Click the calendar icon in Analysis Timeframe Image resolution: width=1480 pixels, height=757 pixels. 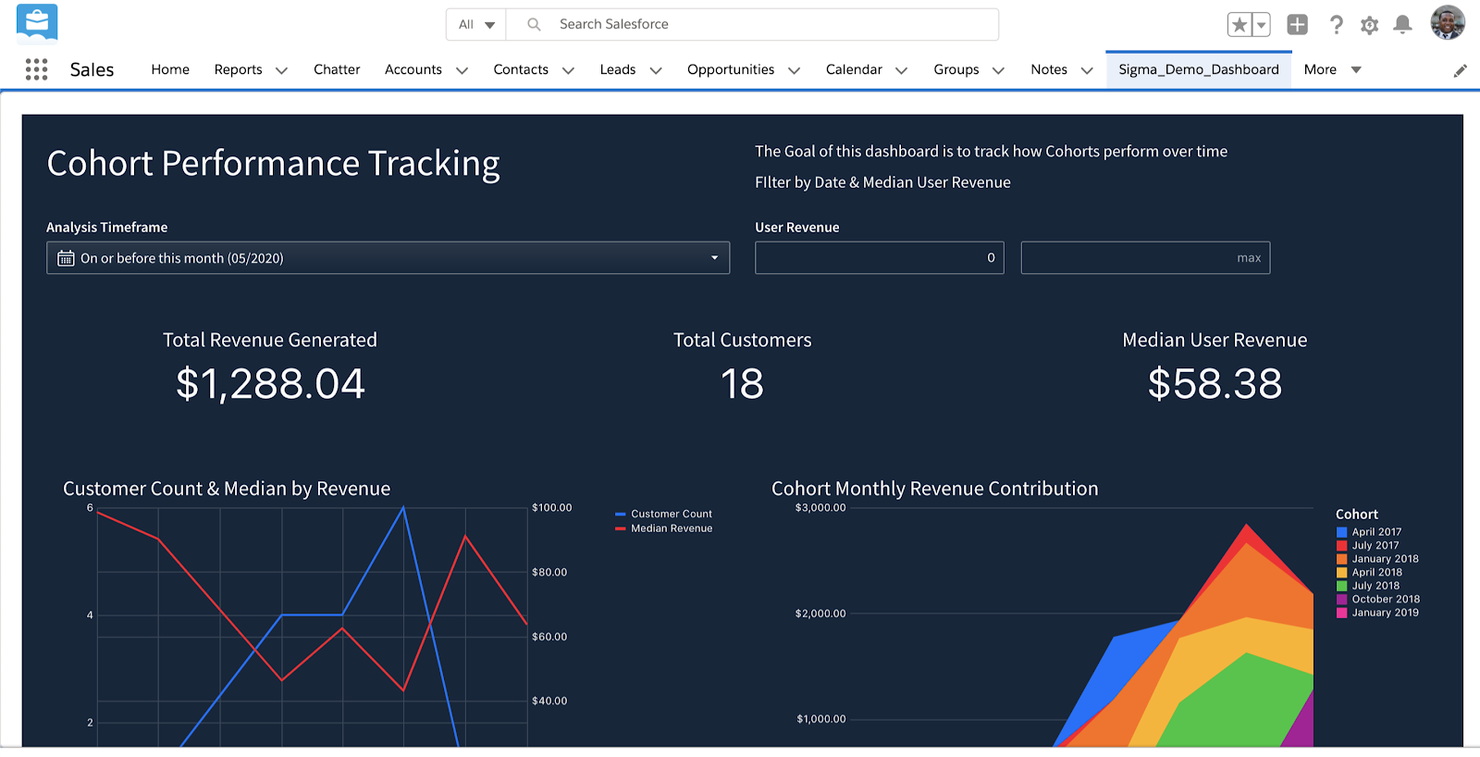tap(65, 257)
